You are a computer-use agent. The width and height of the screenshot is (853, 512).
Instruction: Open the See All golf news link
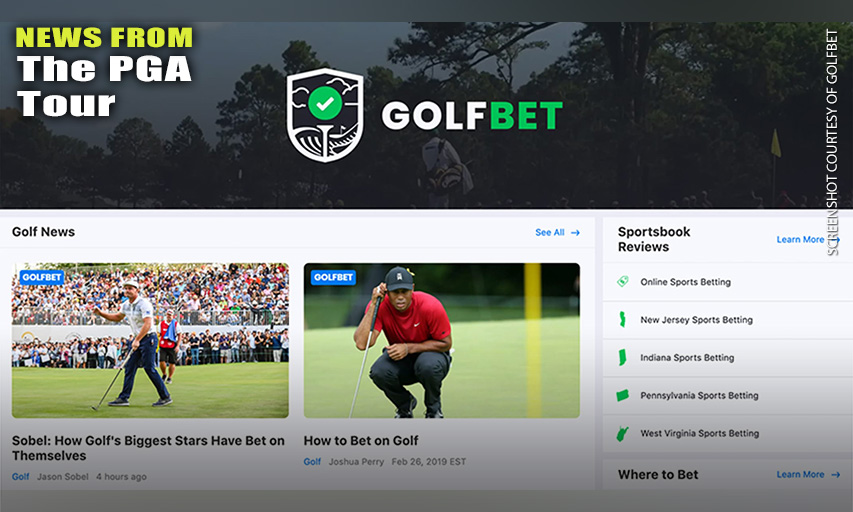click(550, 232)
